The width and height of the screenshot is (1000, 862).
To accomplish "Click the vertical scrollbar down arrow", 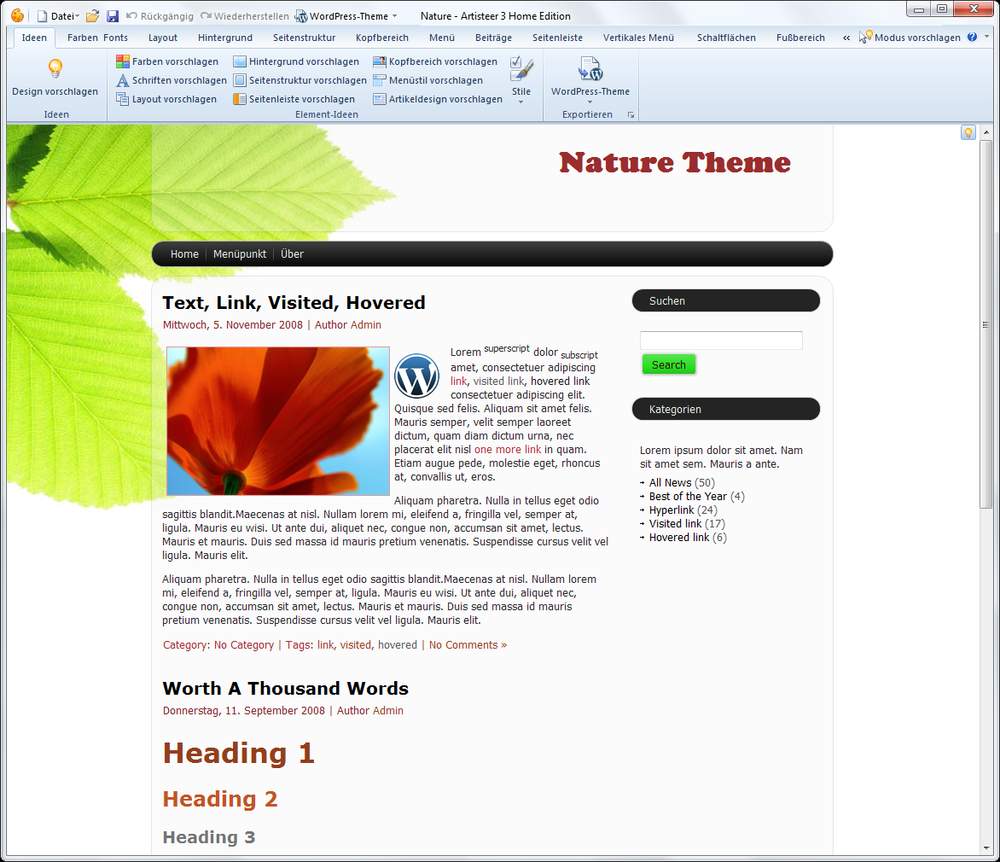I will 986,849.
